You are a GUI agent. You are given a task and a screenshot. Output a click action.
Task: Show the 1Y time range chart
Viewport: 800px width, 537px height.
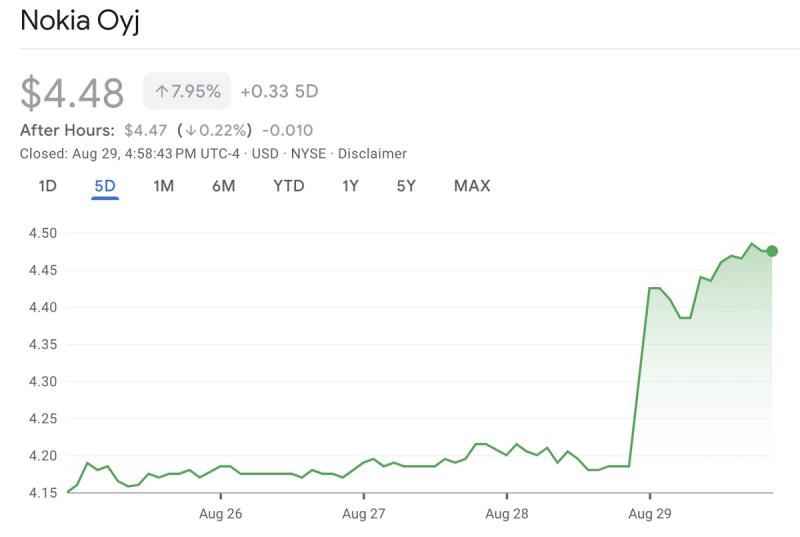(x=350, y=186)
